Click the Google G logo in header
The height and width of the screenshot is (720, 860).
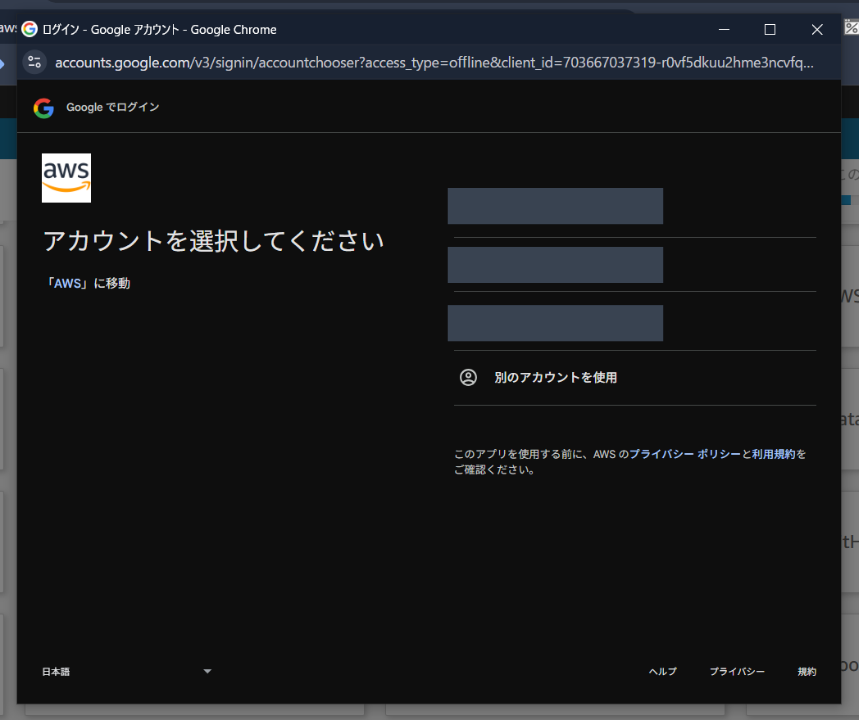point(44,108)
